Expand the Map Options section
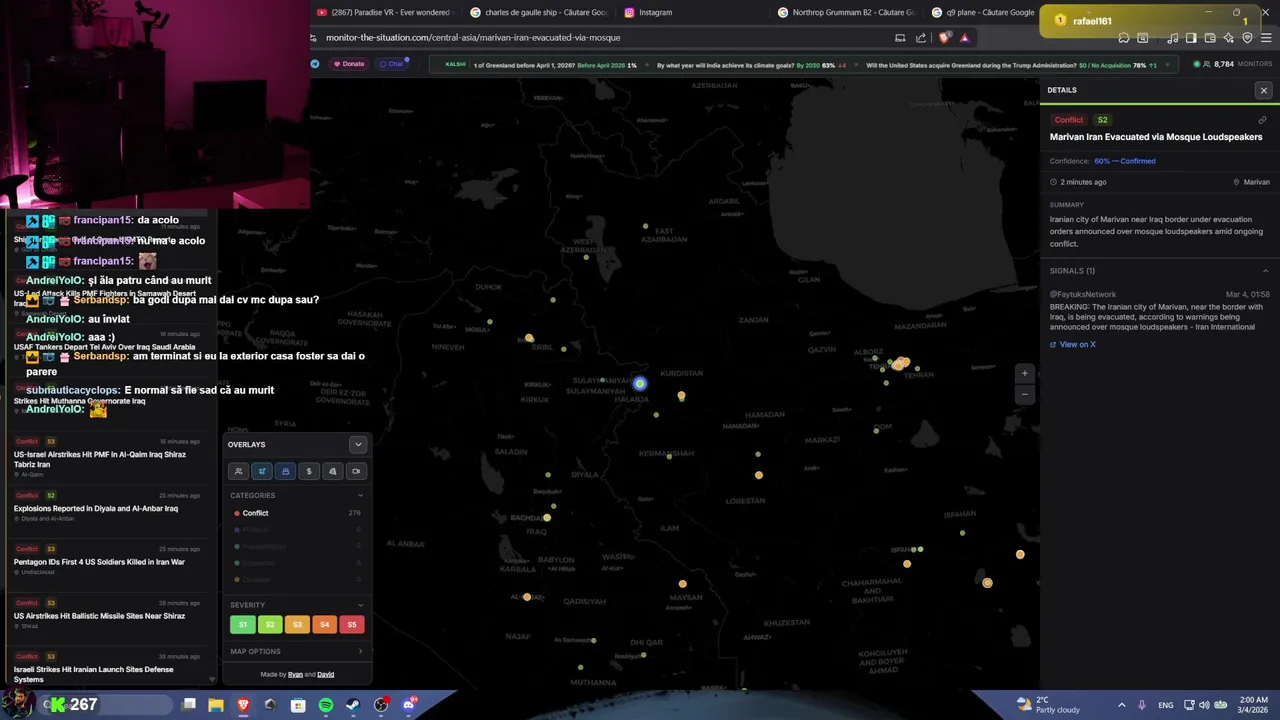Screen dimensions: 1280x720 361,651
